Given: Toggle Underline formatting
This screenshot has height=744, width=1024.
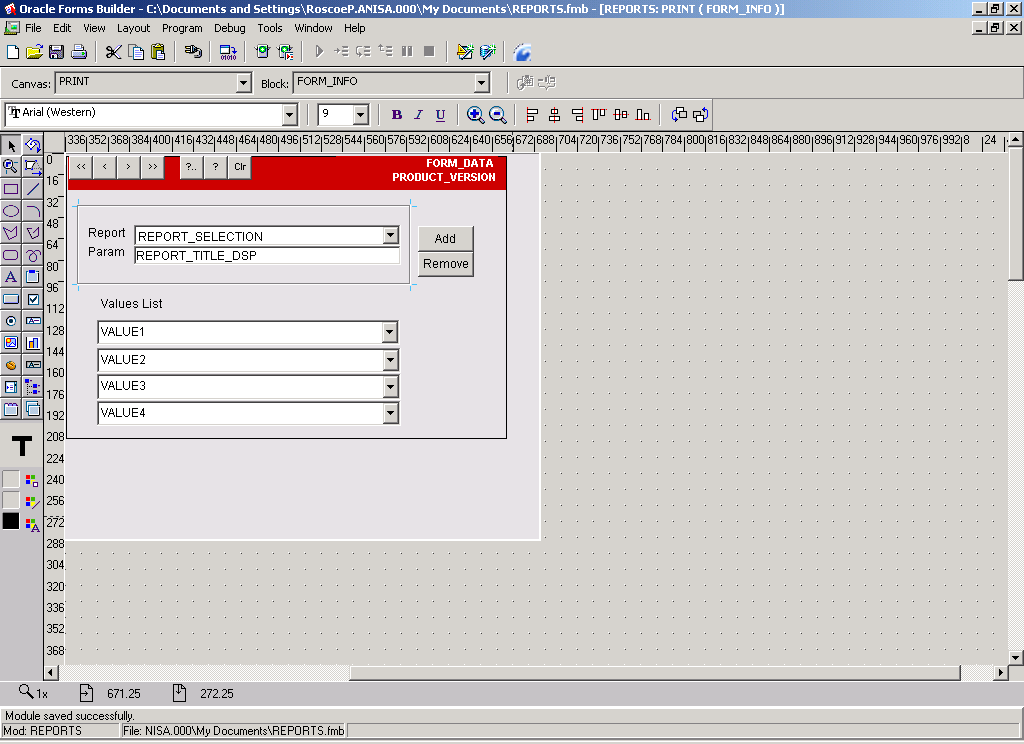Looking at the screenshot, I should coord(441,115).
